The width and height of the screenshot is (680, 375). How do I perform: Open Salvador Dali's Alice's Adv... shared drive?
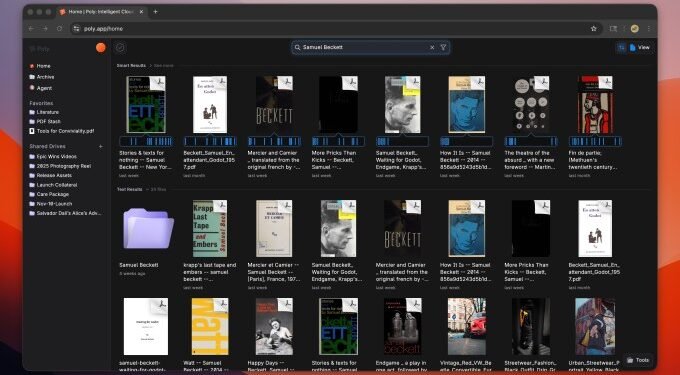click(x=65, y=213)
